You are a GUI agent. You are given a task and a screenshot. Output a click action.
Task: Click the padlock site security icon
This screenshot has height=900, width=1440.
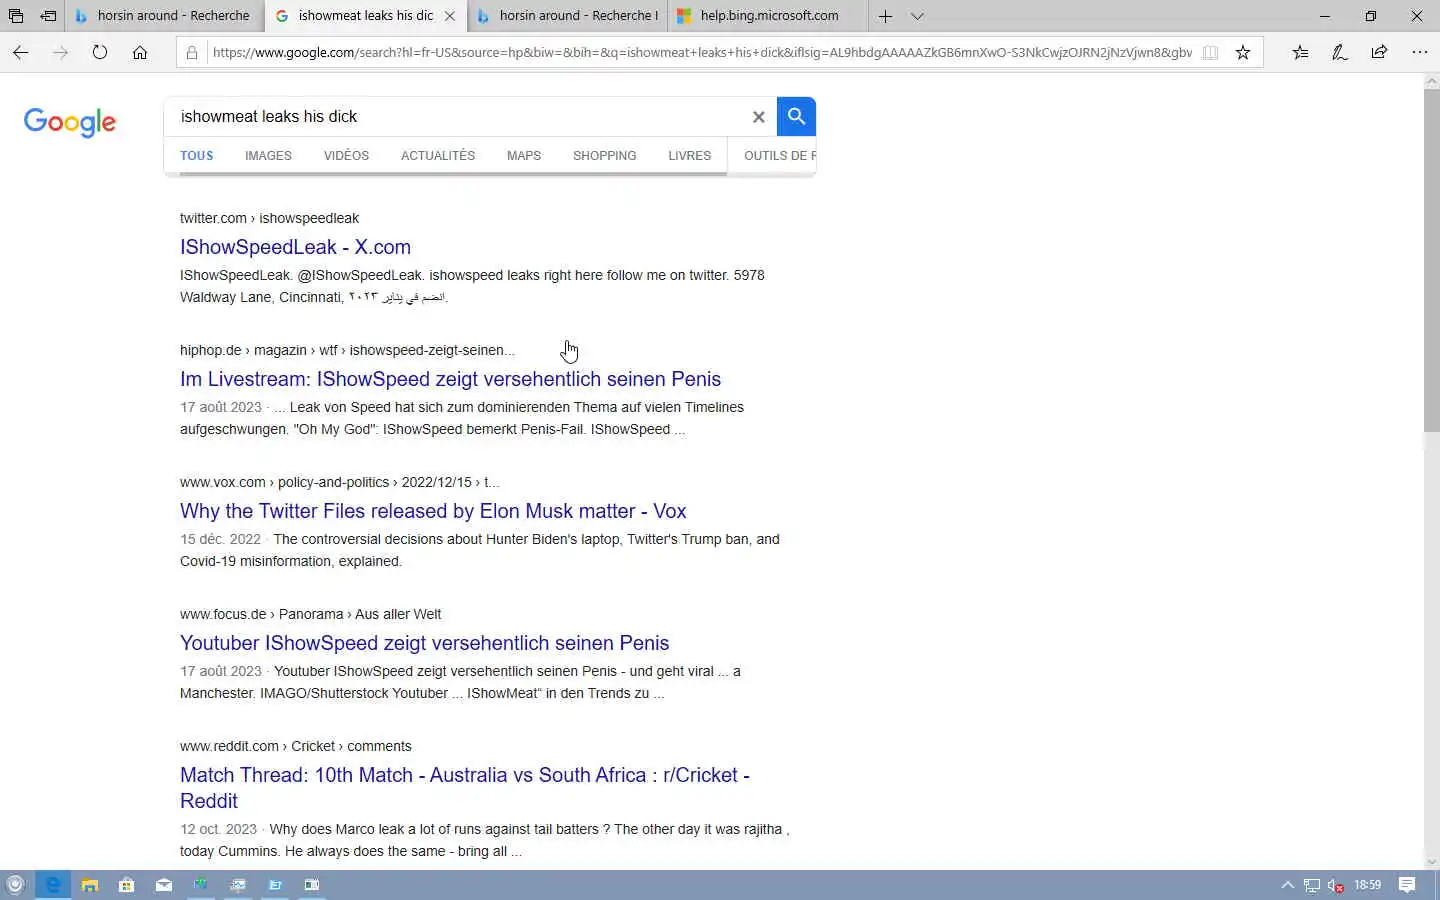tap(192, 52)
